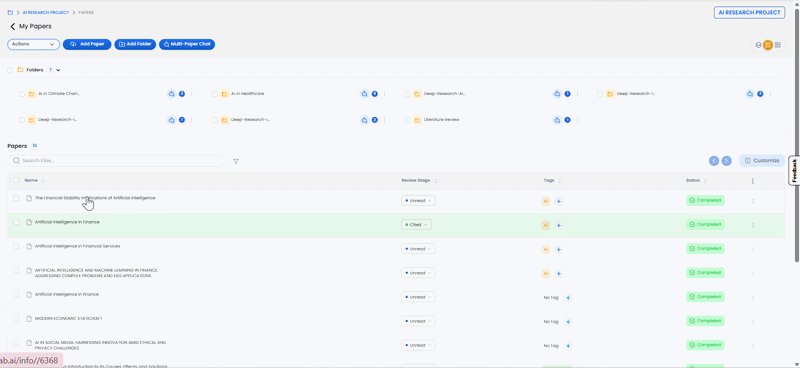Image resolution: width=800 pixels, height=368 pixels.
Task: Change review stage for the AI AND MACHINE LEARNING IN FINANCE paper
Action: click(x=418, y=273)
